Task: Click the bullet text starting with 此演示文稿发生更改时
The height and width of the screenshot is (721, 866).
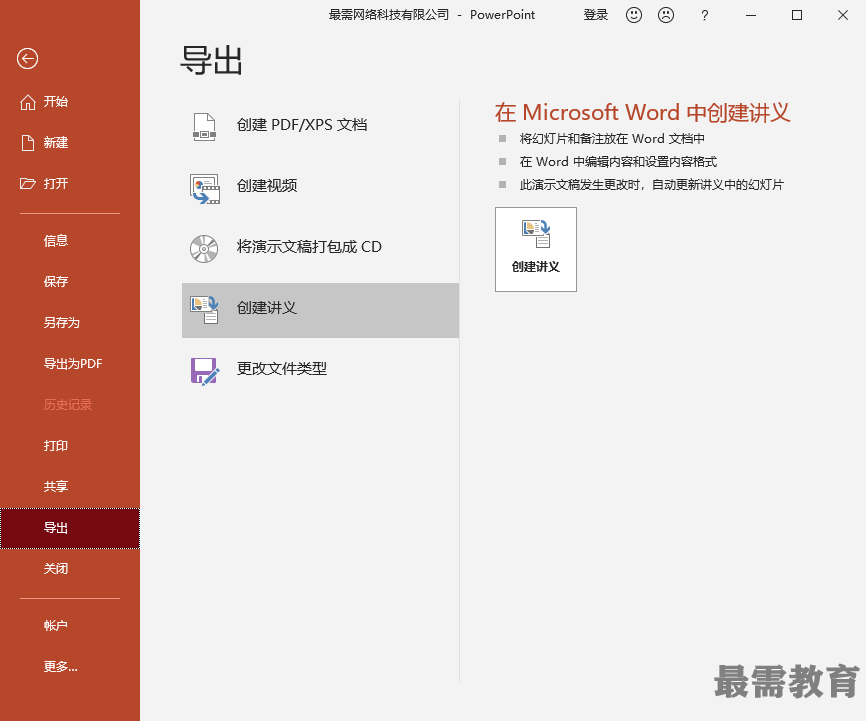Action: coord(652,185)
